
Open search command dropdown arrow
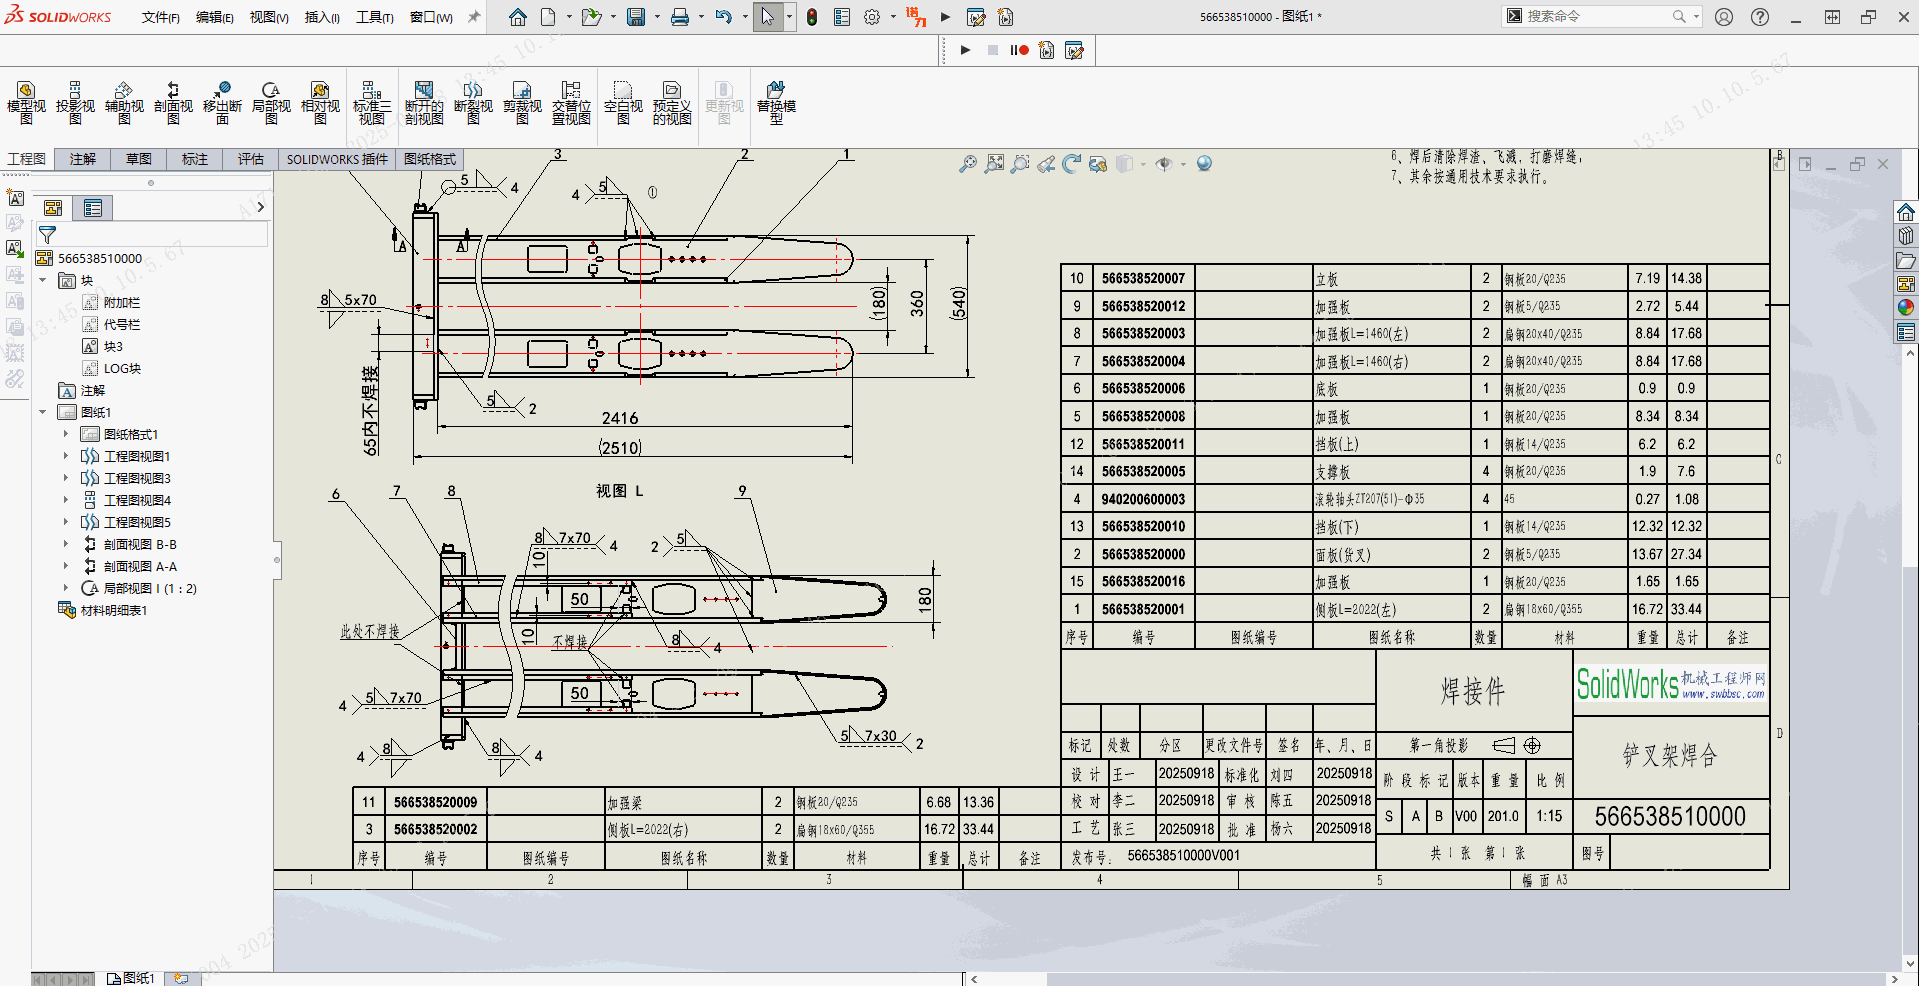[1697, 17]
